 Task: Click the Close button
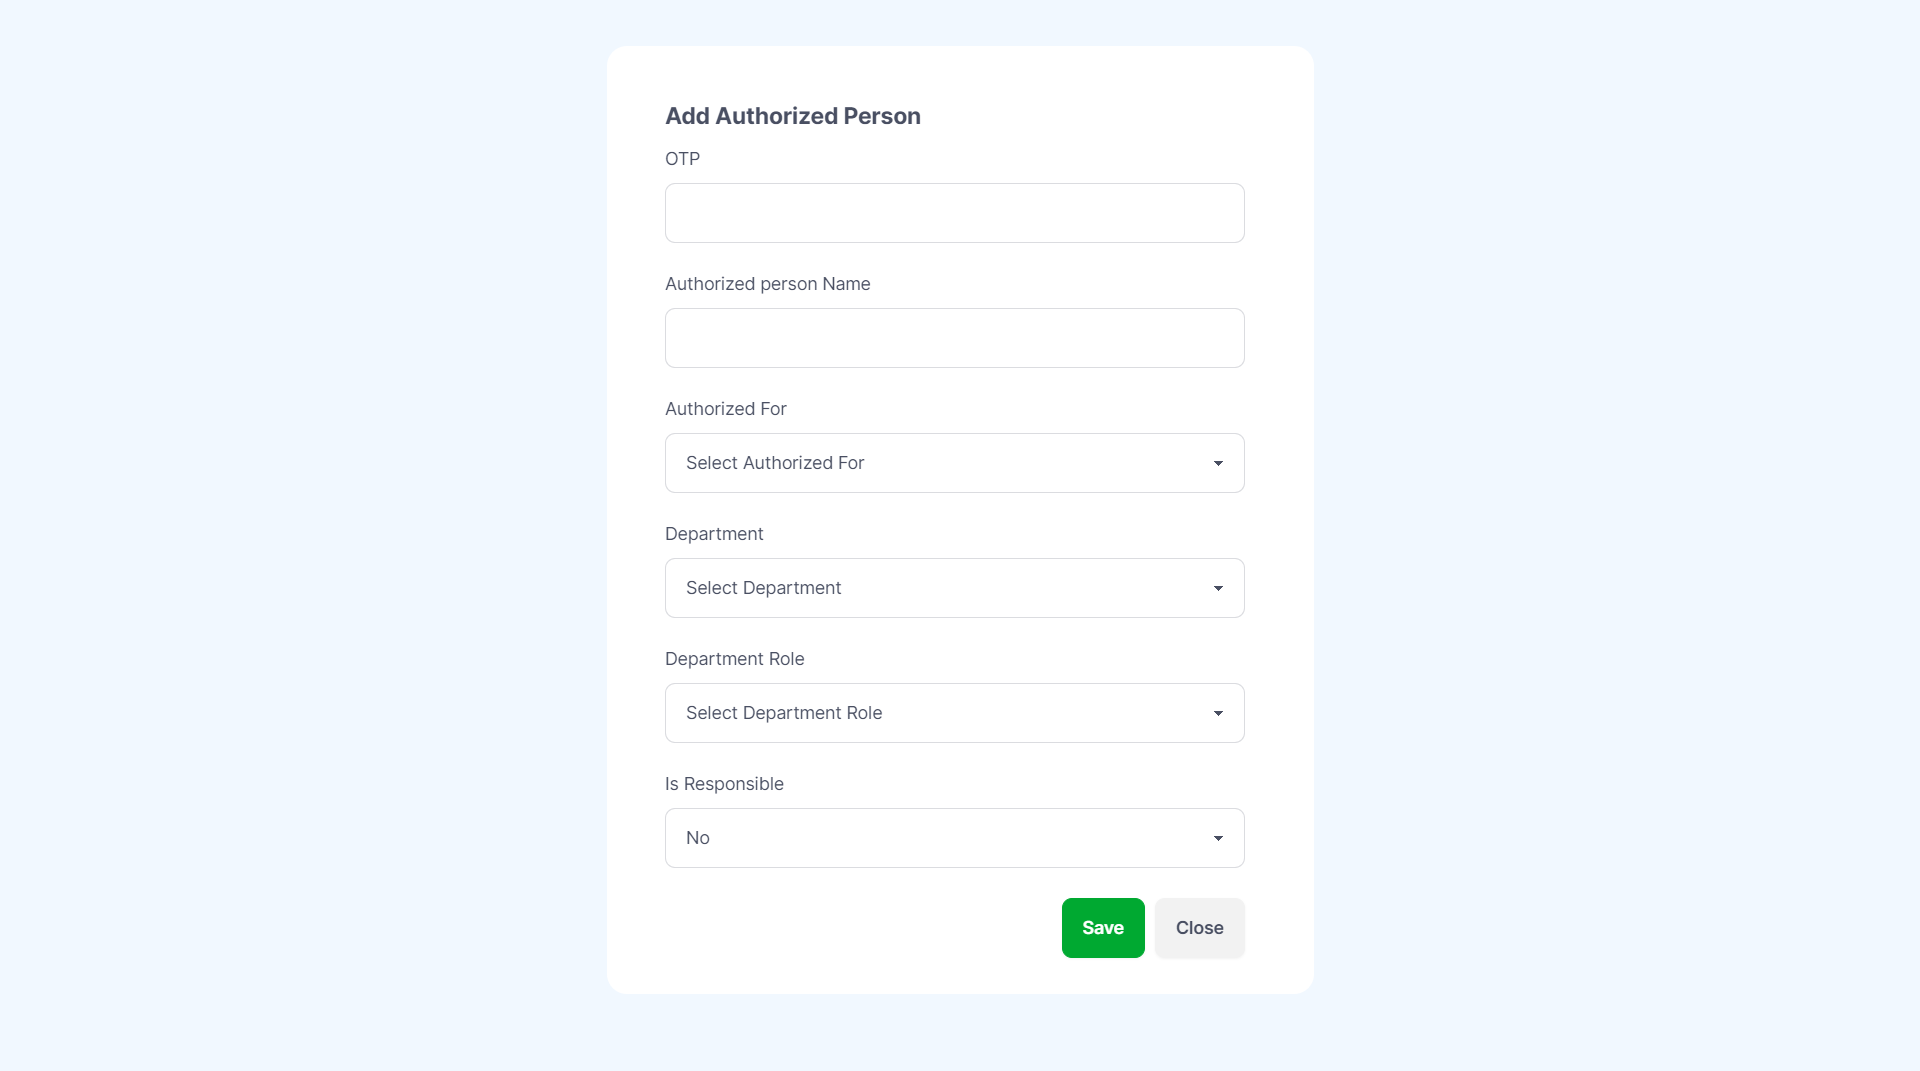(1199, 927)
